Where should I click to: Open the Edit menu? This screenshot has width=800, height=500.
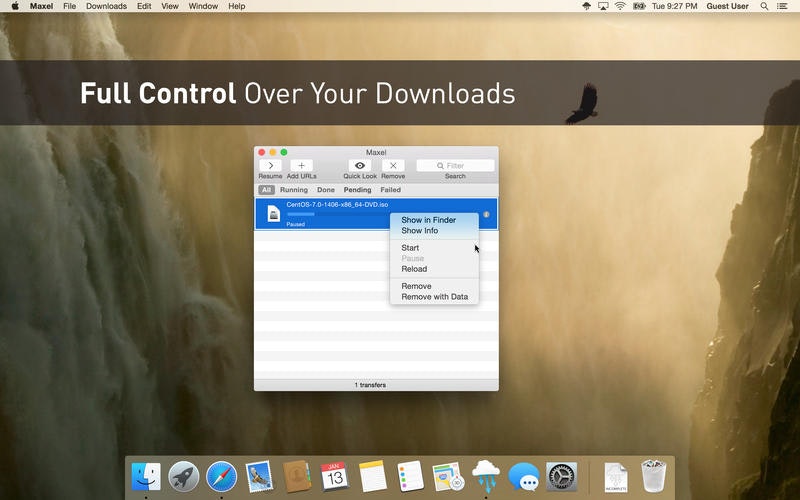(x=144, y=6)
